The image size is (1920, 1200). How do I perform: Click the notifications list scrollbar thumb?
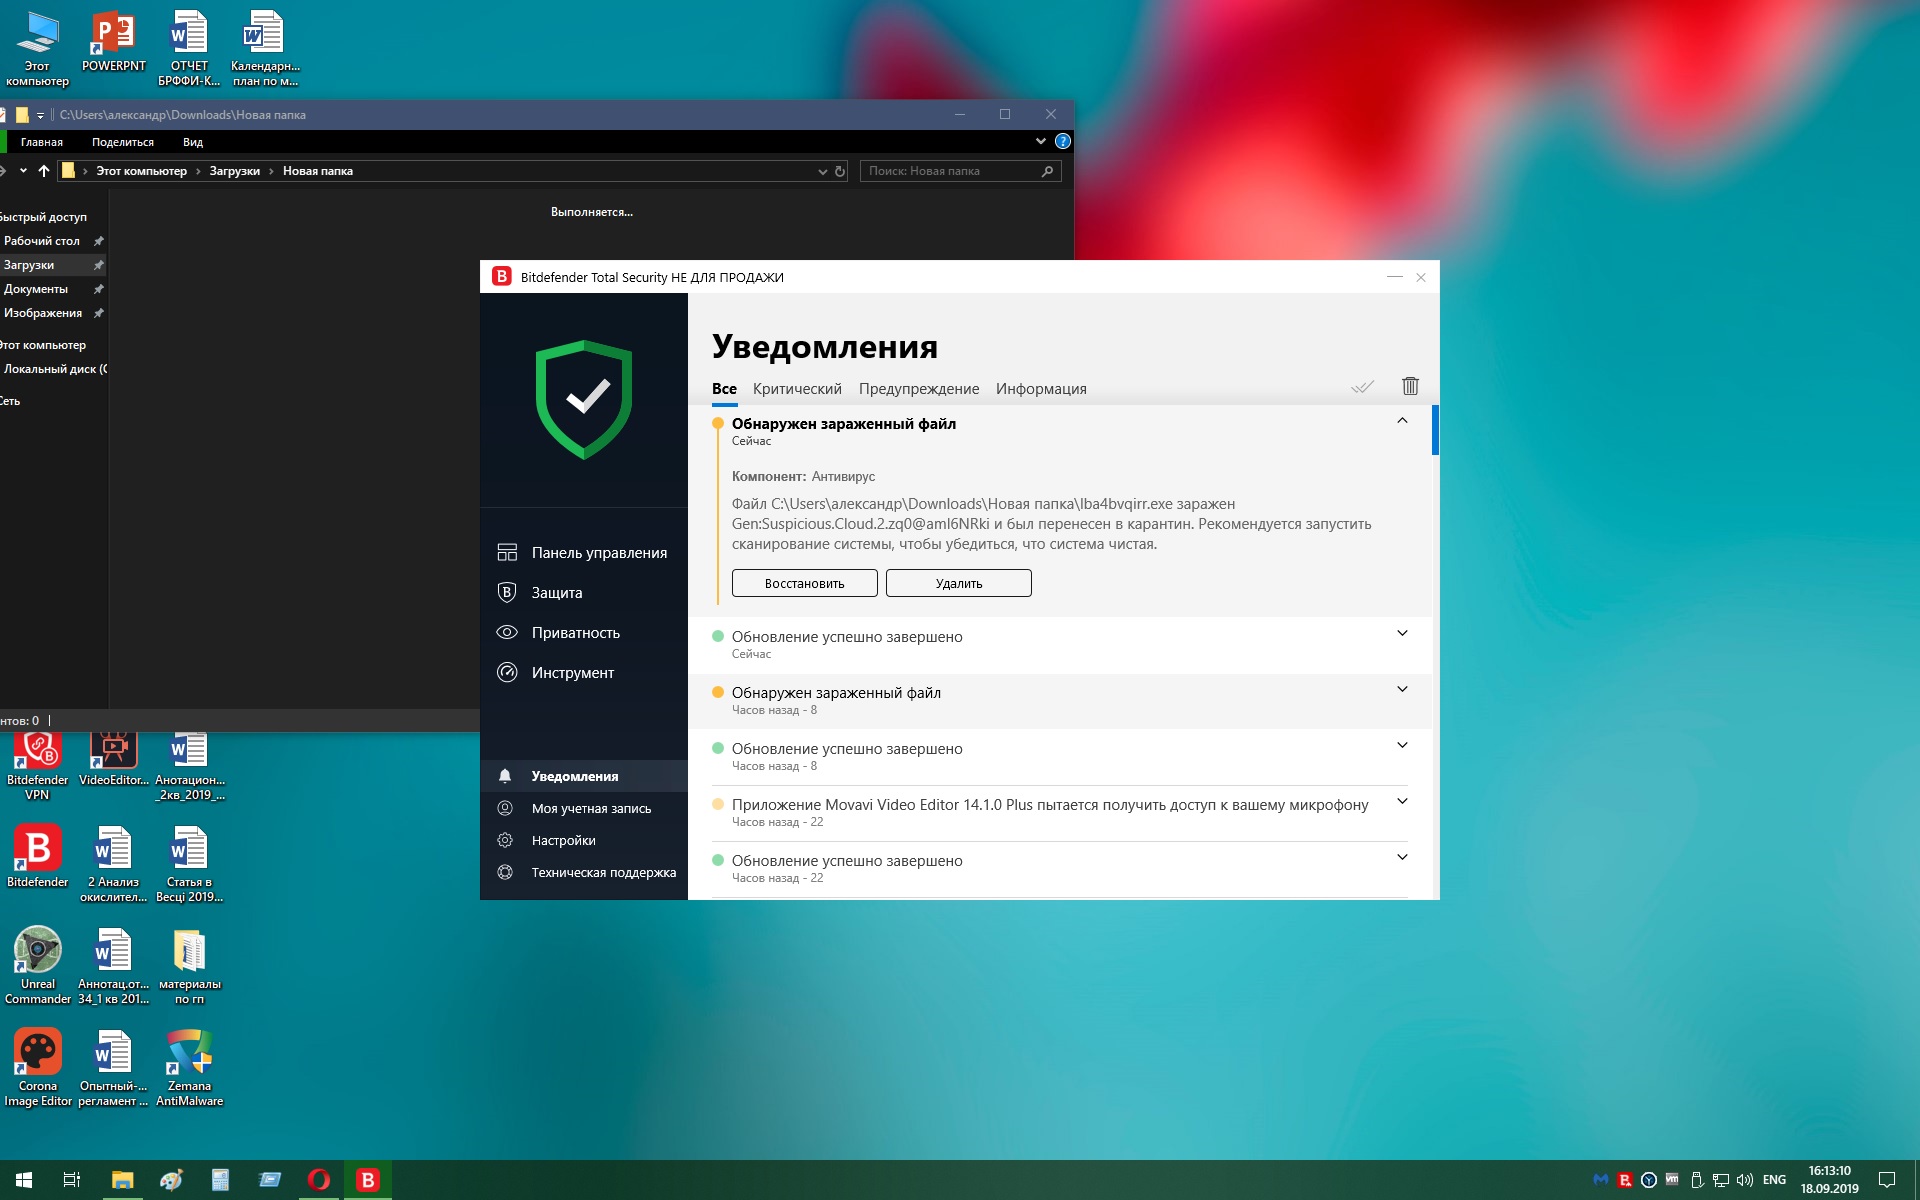point(1435,430)
